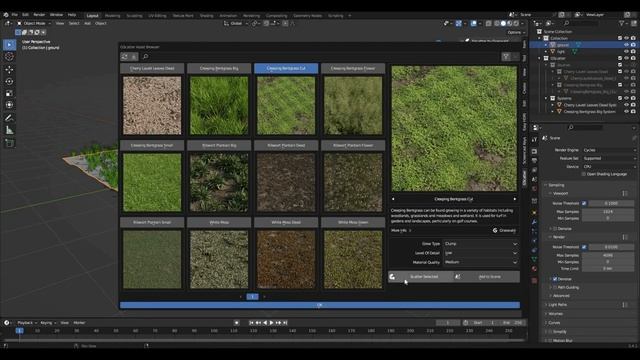Click the Graswald logo link

coord(504,230)
